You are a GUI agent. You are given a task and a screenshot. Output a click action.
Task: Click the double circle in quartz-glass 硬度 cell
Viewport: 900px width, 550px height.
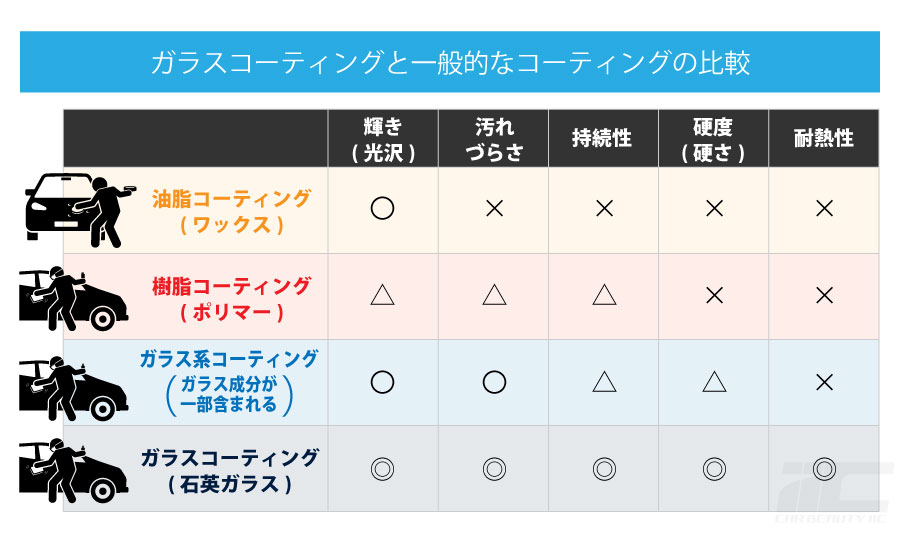pos(714,469)
